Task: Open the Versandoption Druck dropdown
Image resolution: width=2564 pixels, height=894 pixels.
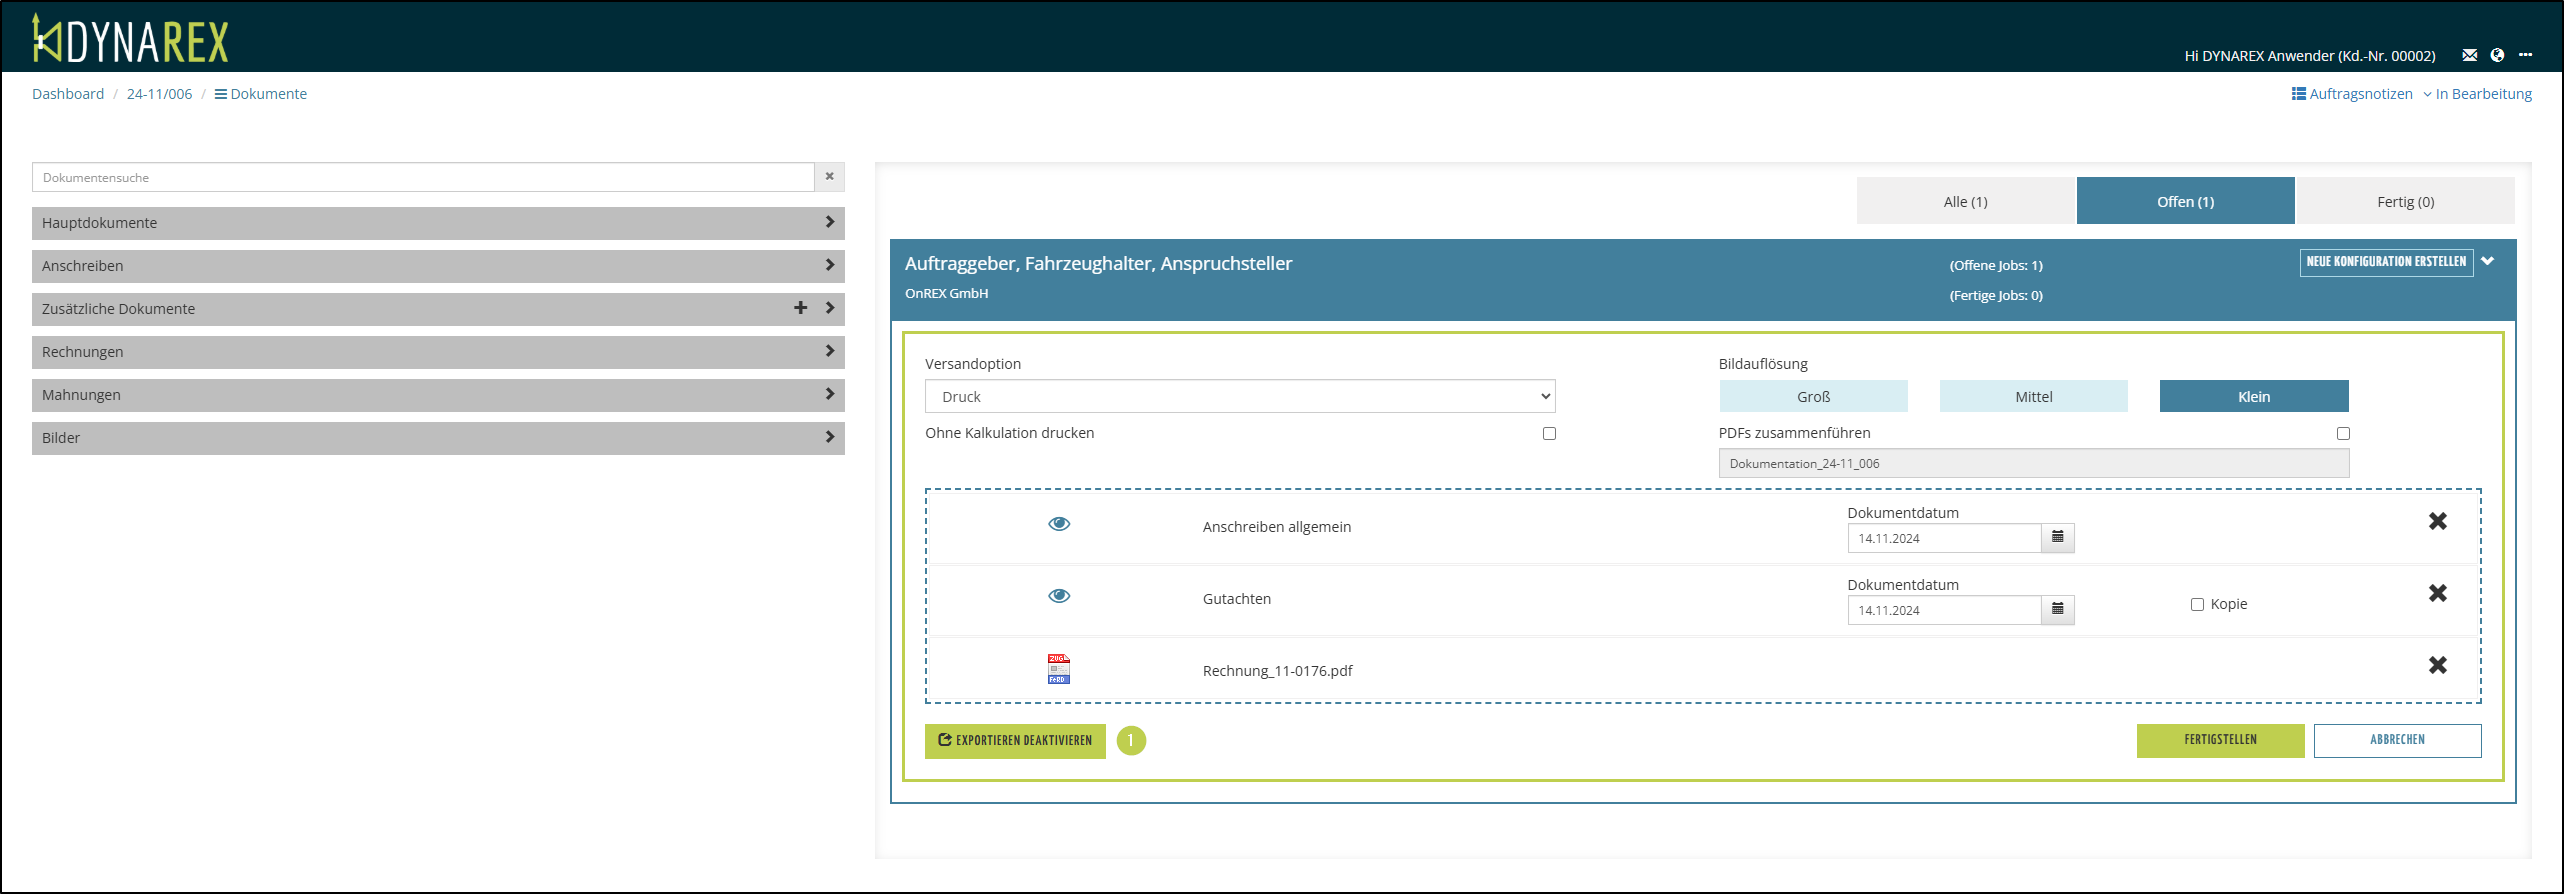Action: tap(1239, 396)
